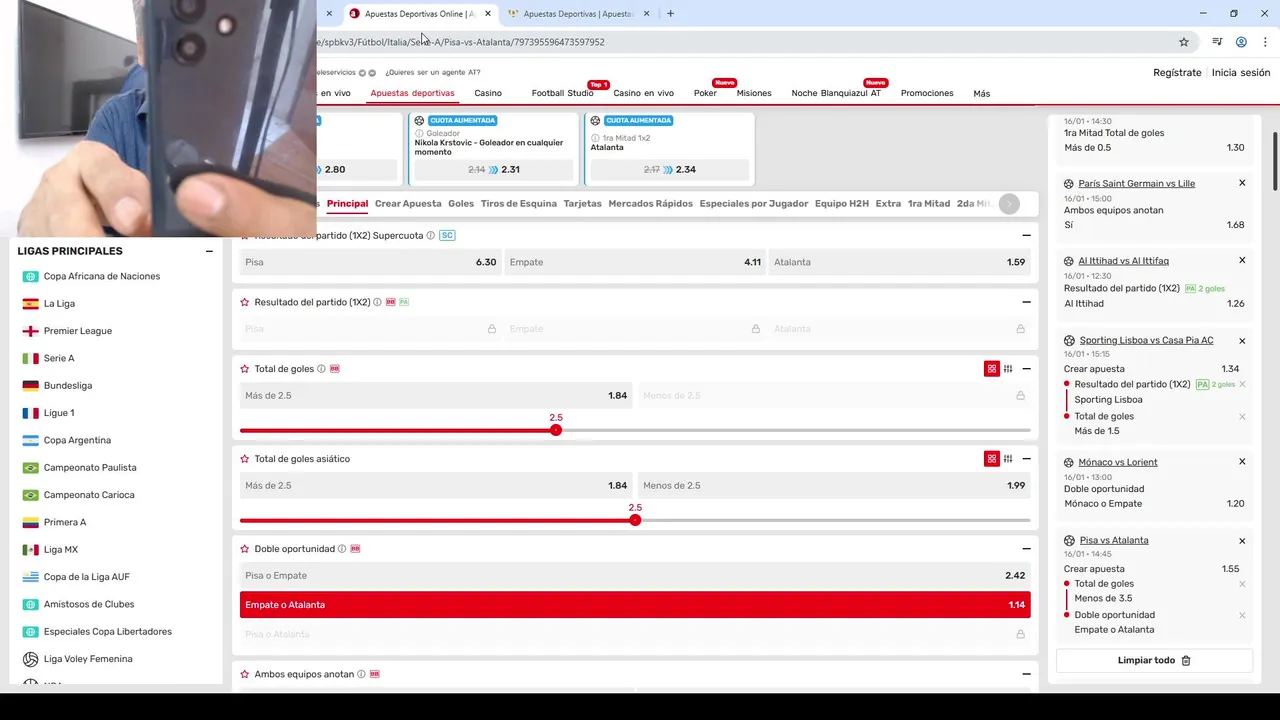Remove Al Ittihad vs Al Ittifaq from betslip
1280x720 pixels.
point(1242,260)
